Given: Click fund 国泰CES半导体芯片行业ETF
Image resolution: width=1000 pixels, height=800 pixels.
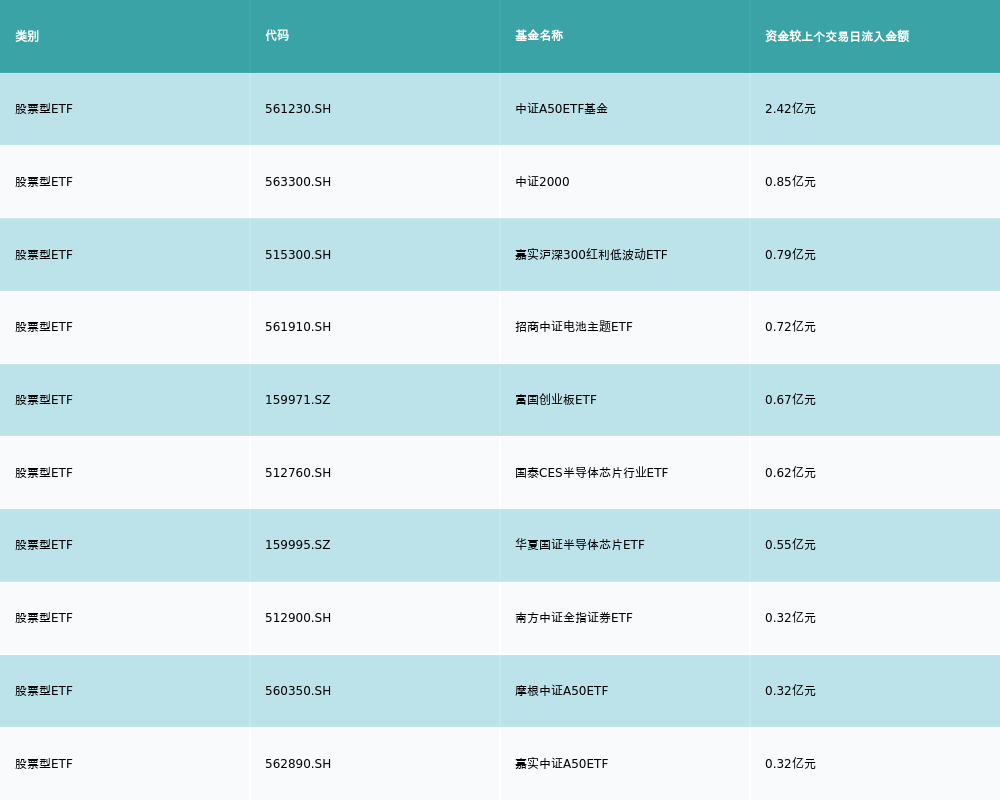Looking at the screenshot, I should pos(592,473).
